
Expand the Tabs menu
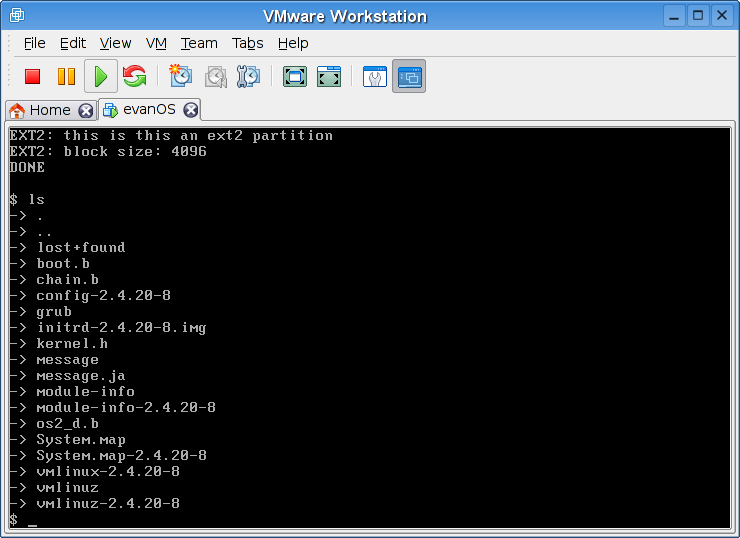247,43
